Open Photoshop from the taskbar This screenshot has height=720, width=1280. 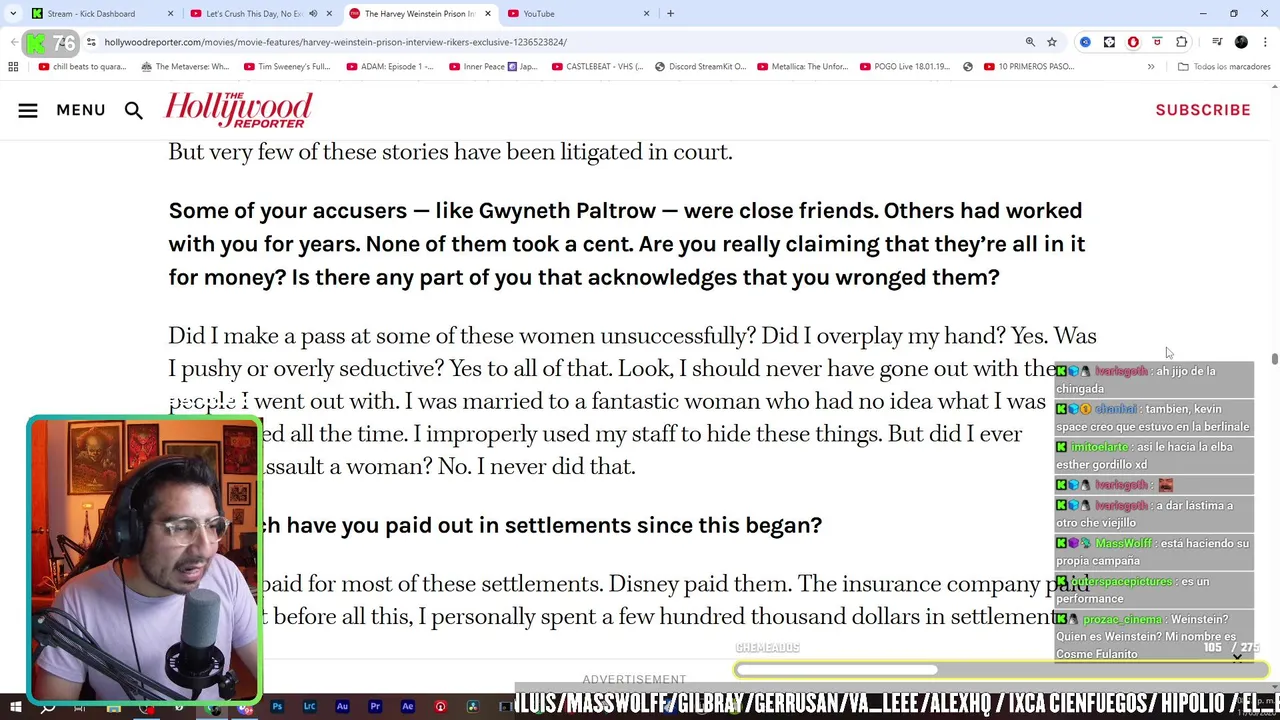[x=277, y=707]
